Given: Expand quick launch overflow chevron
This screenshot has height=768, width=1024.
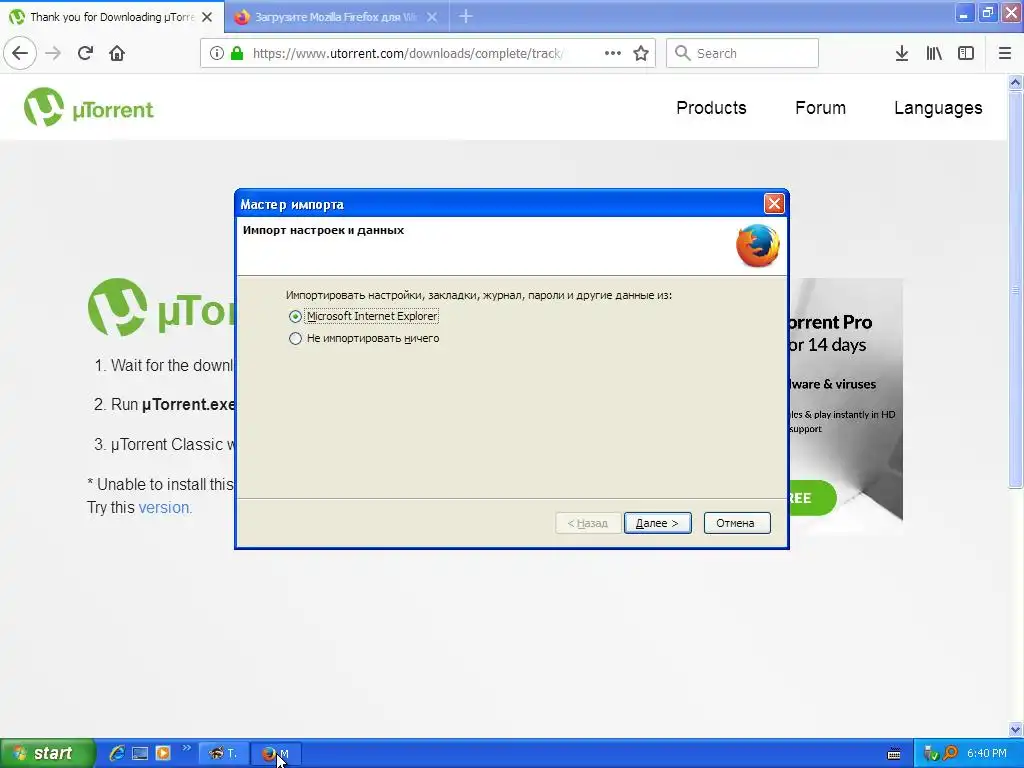Looking at the screenshot, I should tap(187, 748).
